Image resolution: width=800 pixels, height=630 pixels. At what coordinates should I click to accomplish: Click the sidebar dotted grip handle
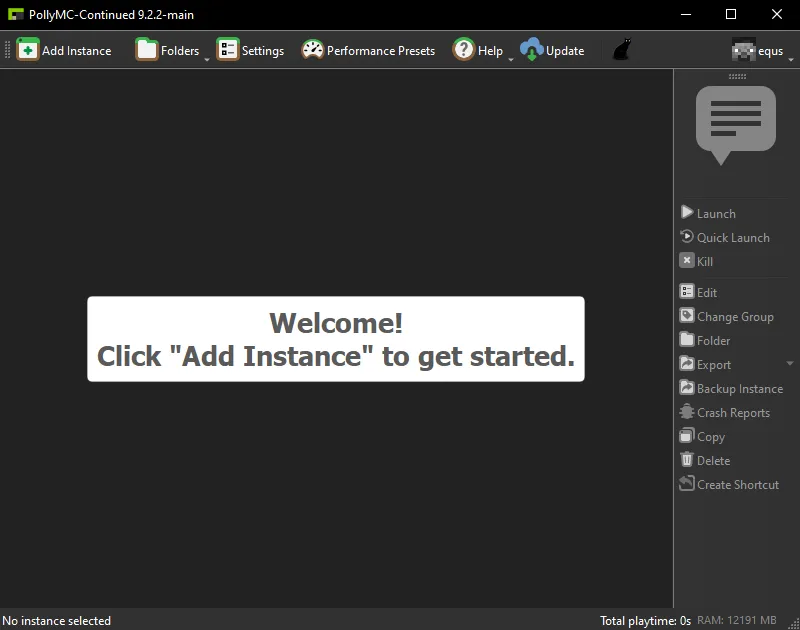pyautogui.click(x=737, y=77)
